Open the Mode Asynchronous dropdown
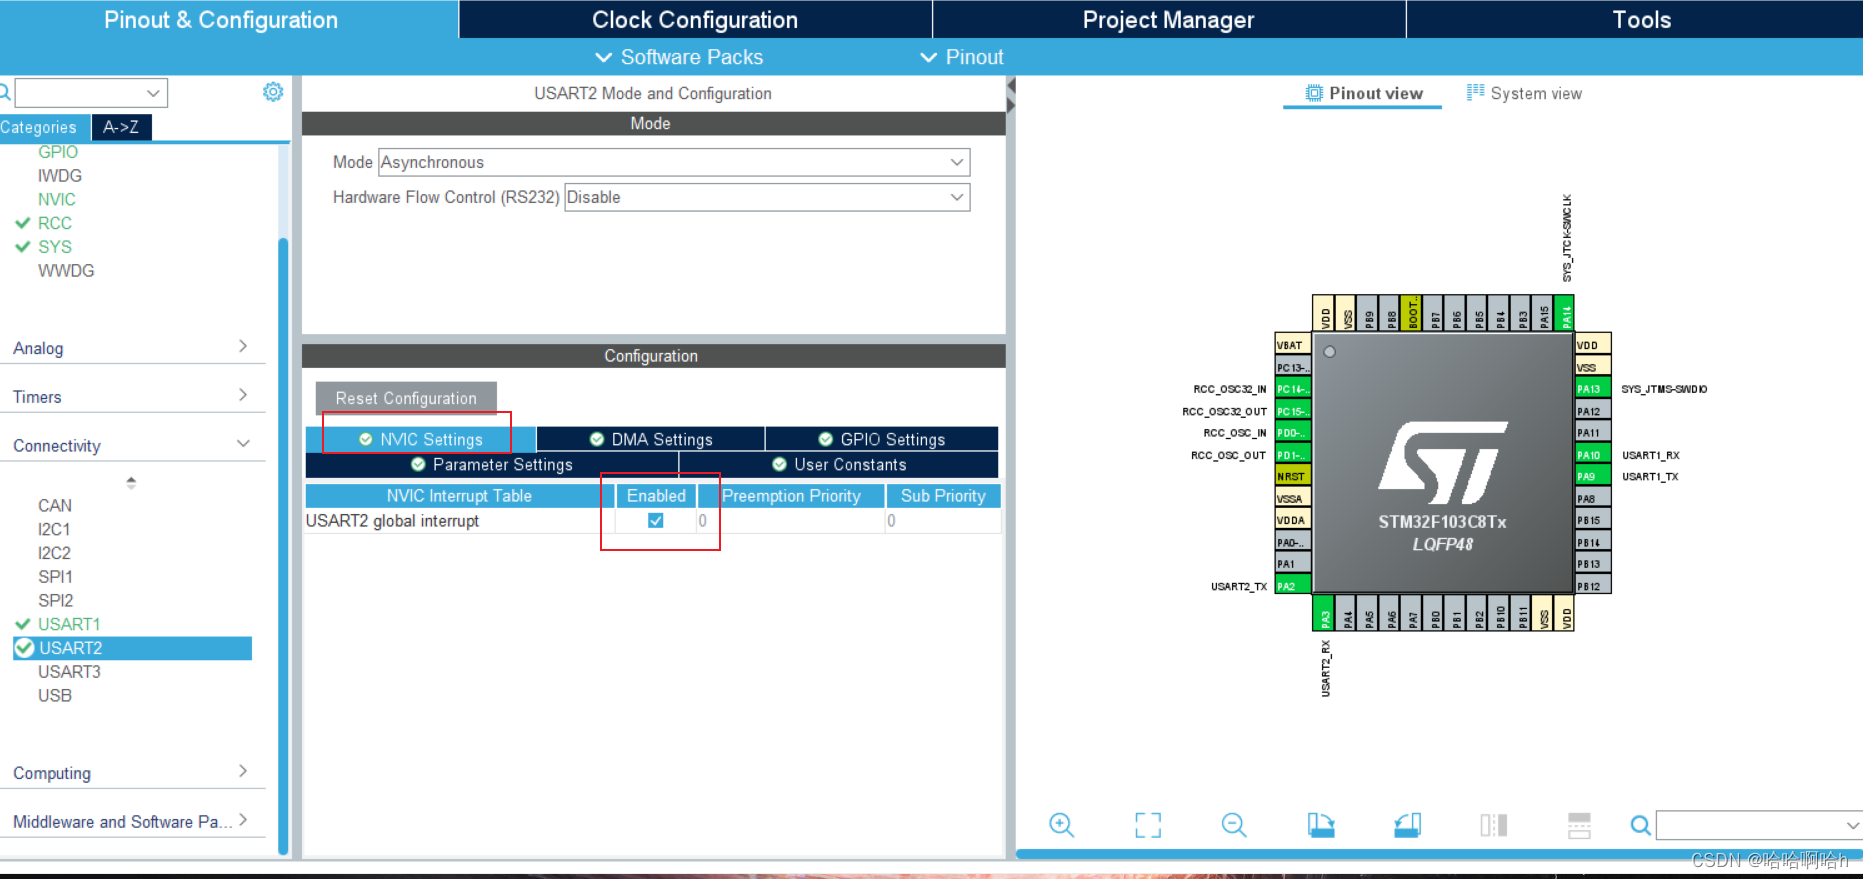The height and width of the screenshot is (879, 1863). 673,162
